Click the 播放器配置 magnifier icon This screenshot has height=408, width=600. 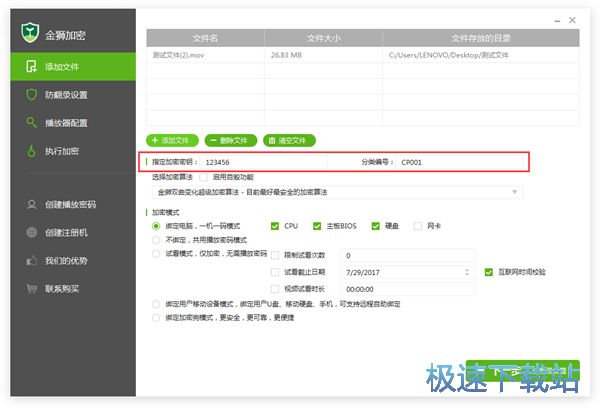tap(32, 123)
